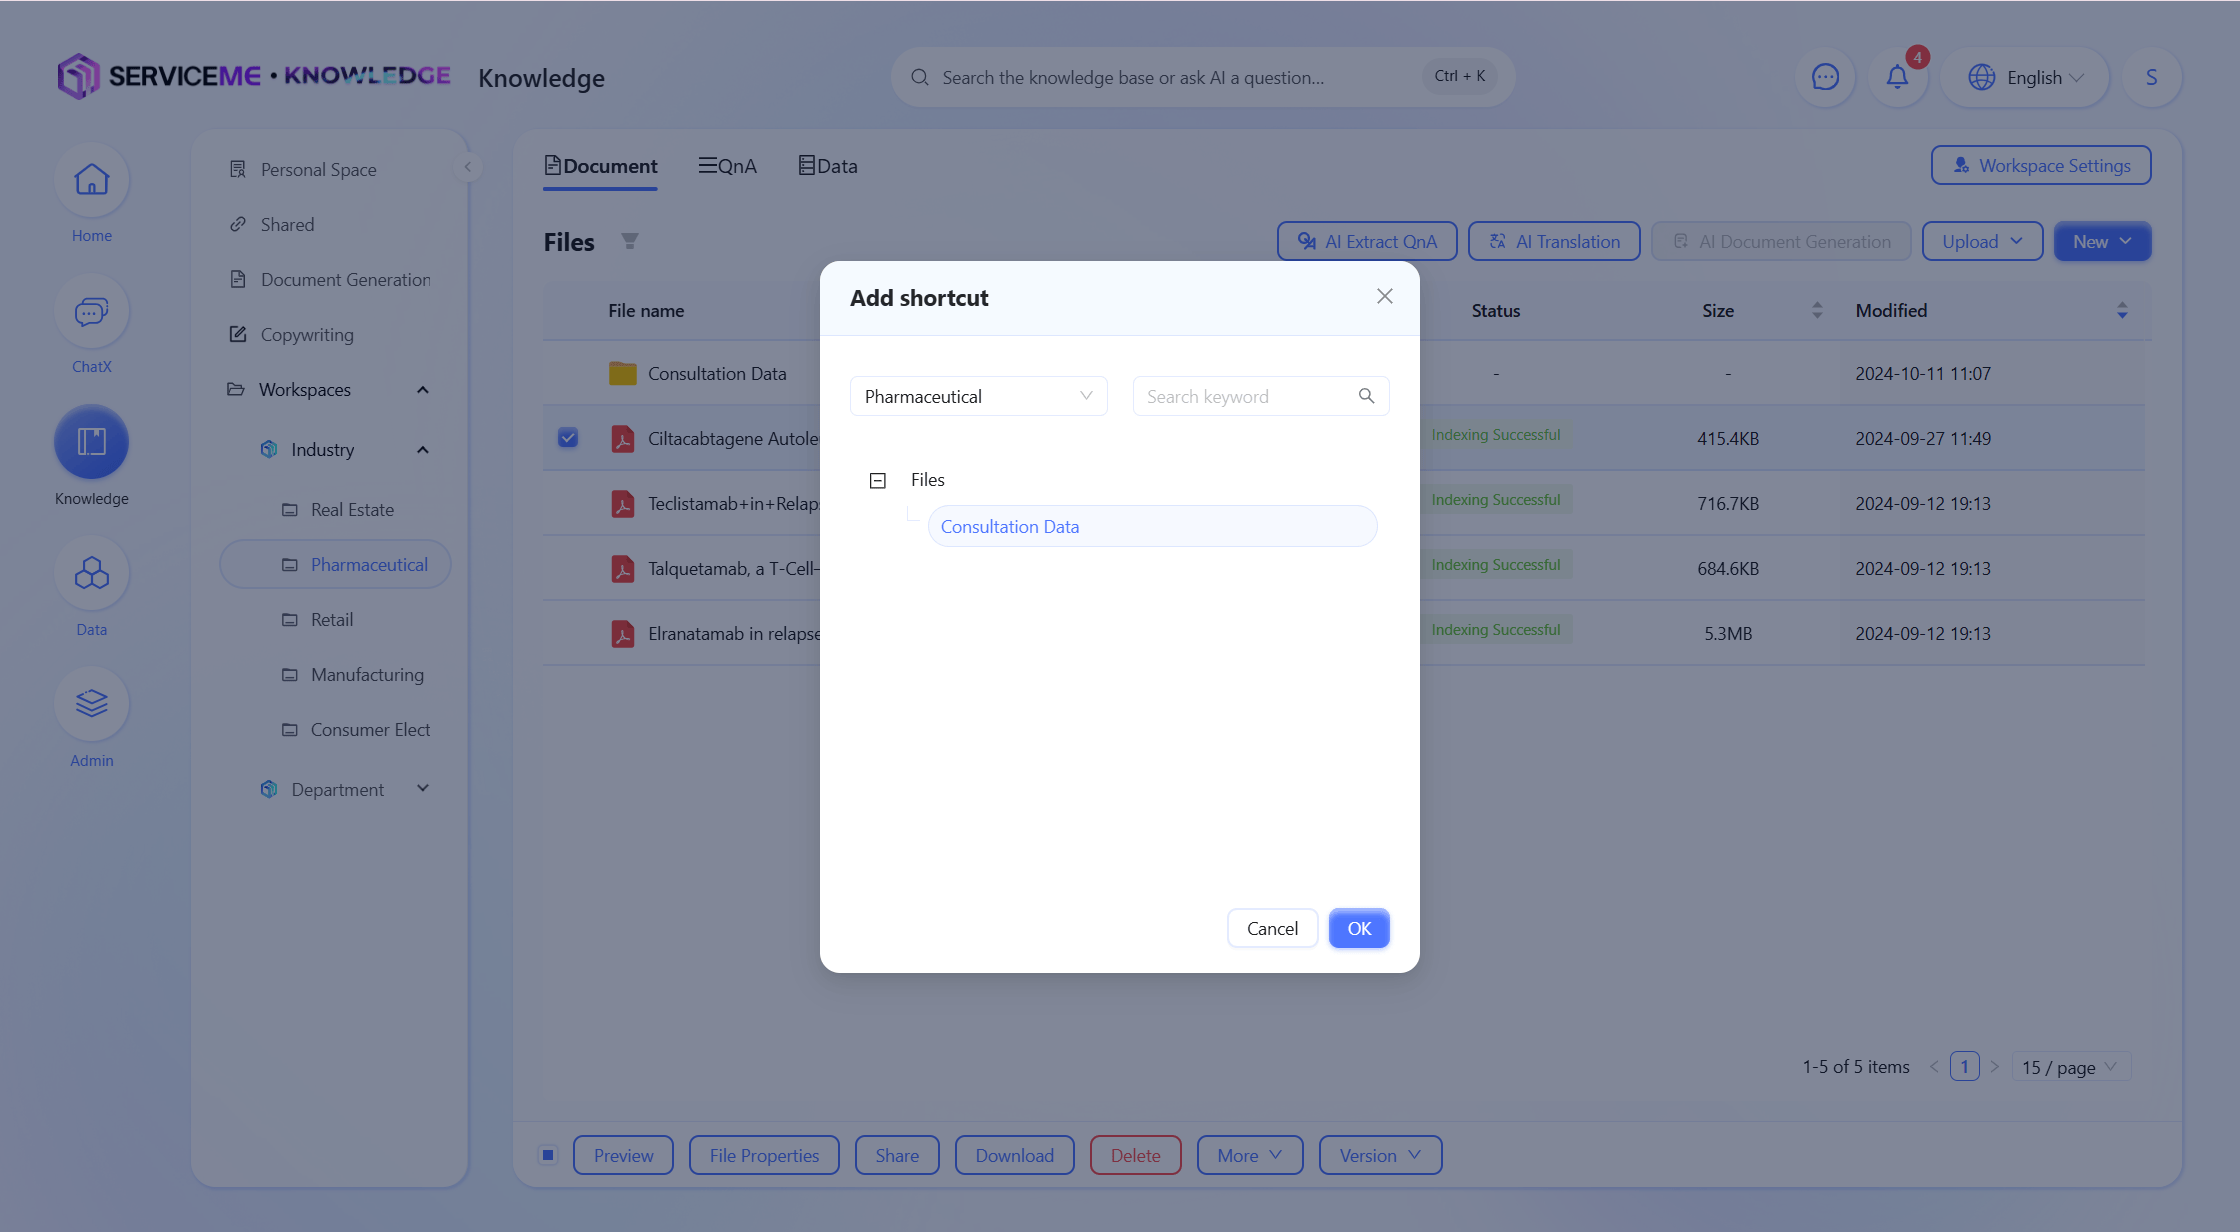Viewport: 2240px width, 1232px height.
Task: Click the Cancel button
Action: 1272,928
